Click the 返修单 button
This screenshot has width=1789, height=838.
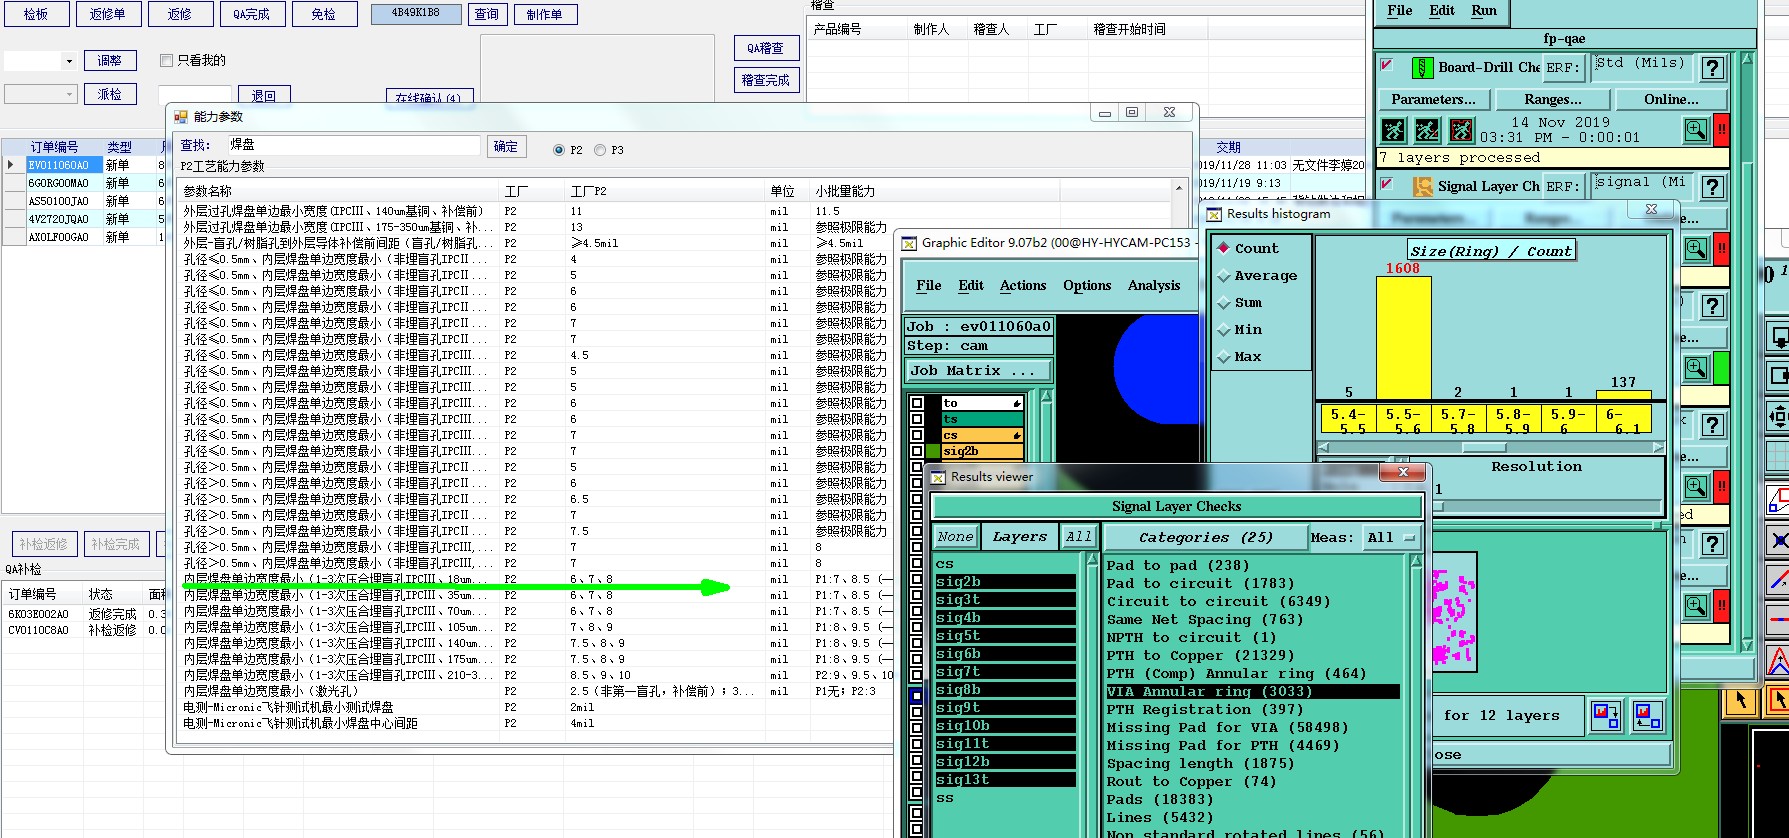pyautogui.click(x=107, y=14)
